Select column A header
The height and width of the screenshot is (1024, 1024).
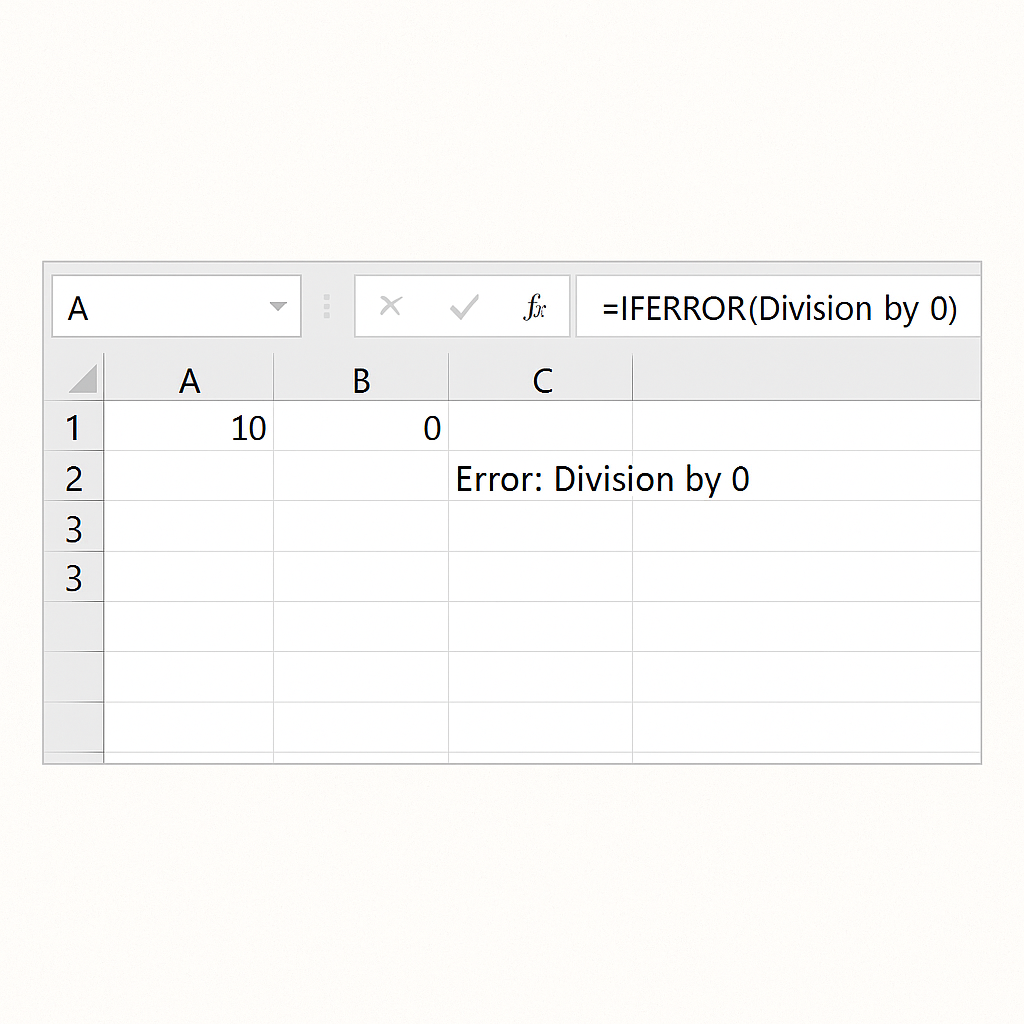pos(189,380)
